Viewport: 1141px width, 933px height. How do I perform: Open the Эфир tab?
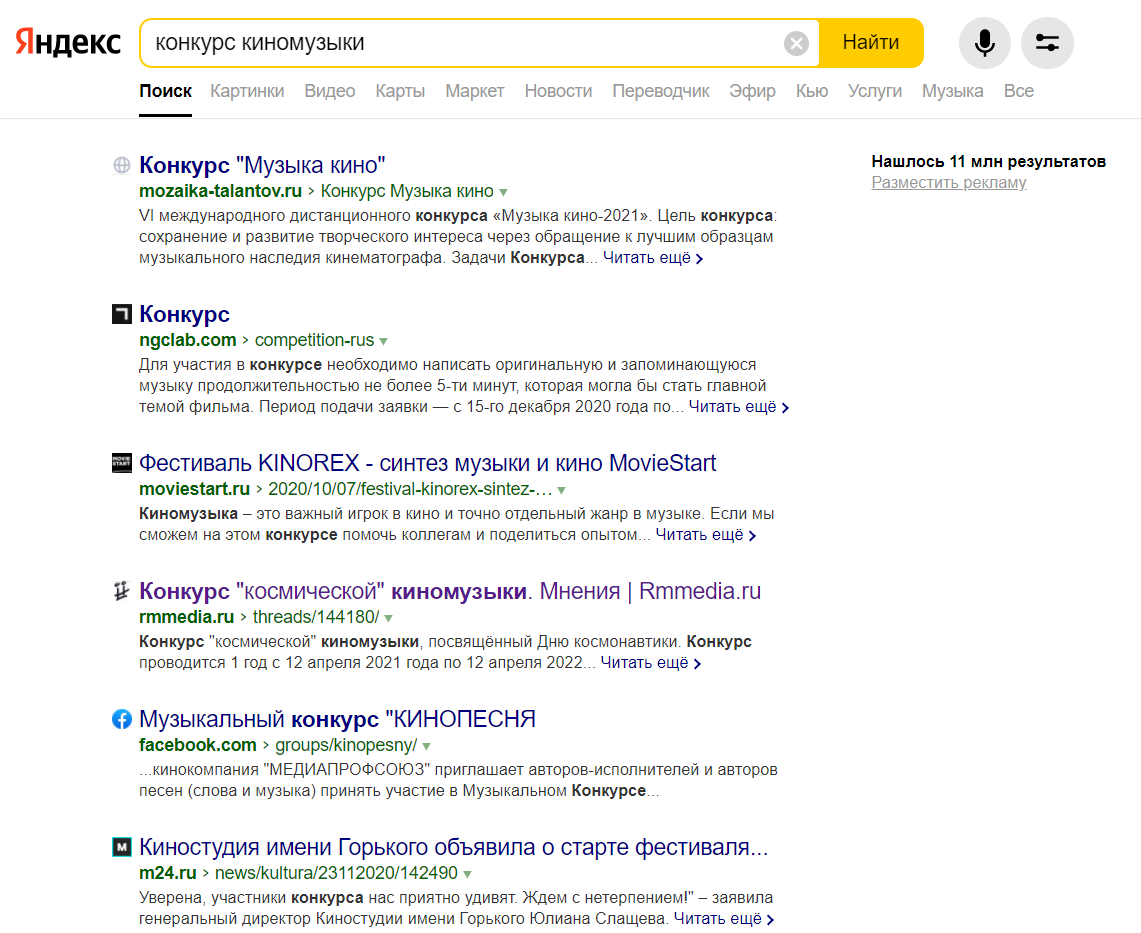coord(752,91)
